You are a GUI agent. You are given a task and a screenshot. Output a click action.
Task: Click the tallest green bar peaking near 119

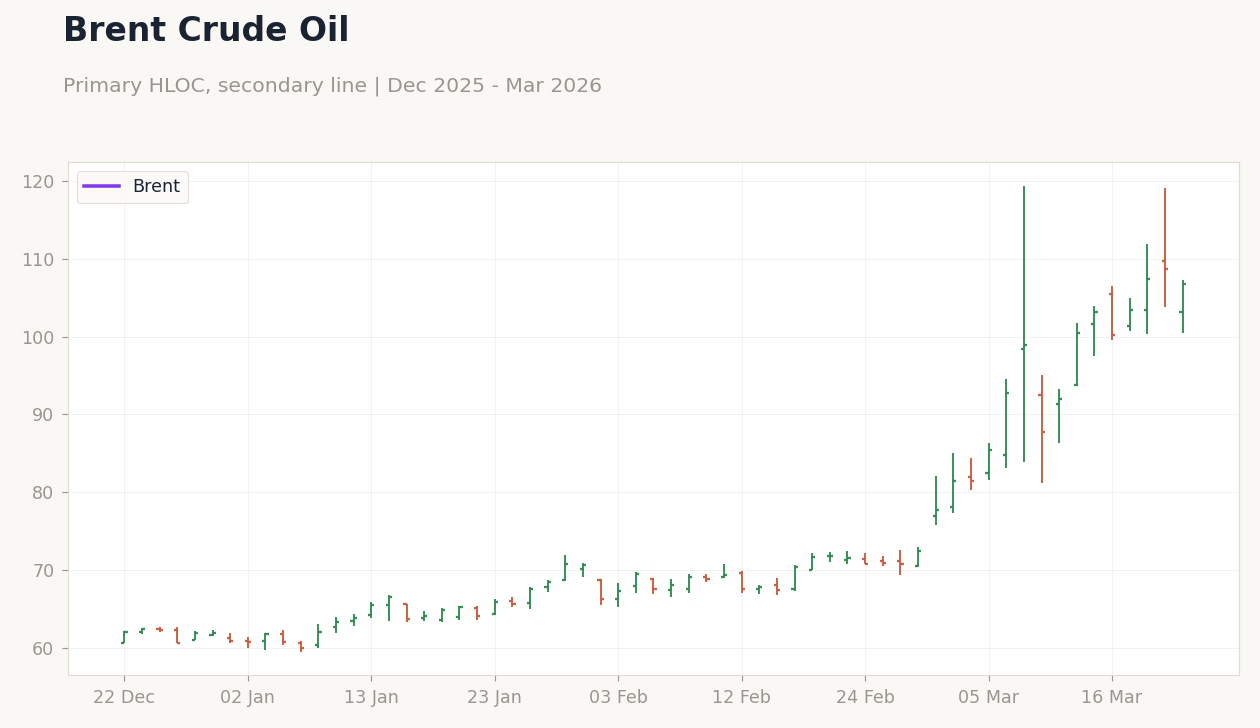click(x=1024, y=324)
